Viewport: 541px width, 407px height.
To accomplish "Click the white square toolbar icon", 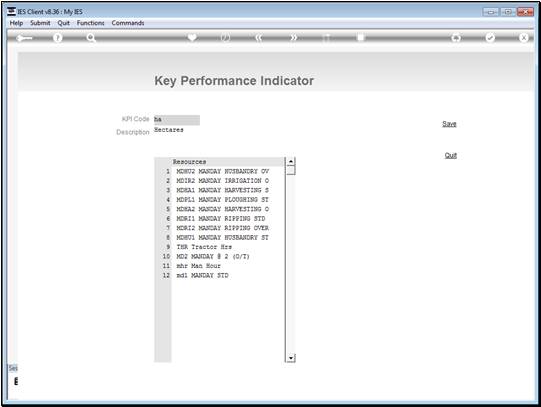I will (360, 37).
